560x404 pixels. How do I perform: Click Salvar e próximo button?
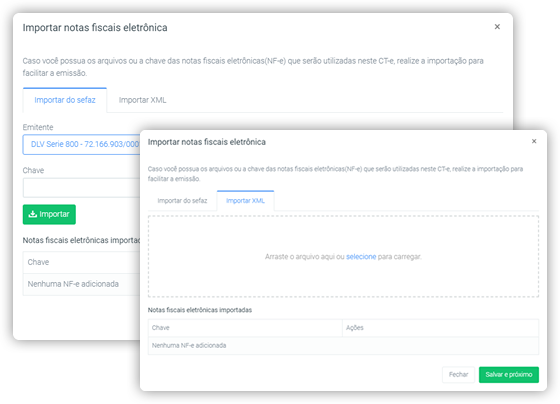tap(509, 374)
